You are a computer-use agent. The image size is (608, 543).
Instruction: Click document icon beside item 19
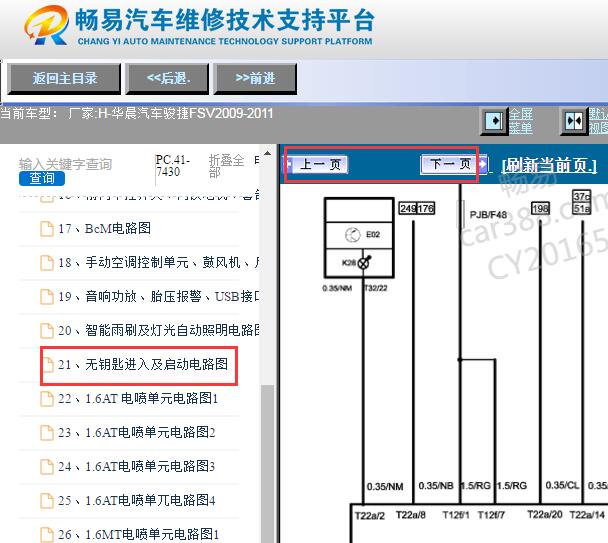[47, 297]
